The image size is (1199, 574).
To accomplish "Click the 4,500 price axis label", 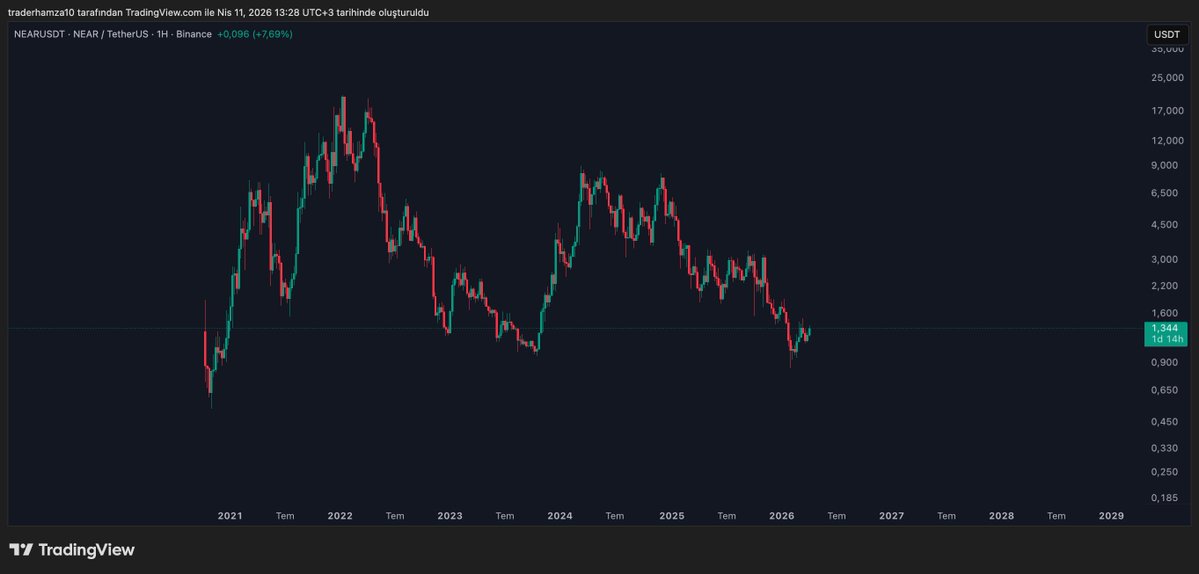I will click(1167, 225).
